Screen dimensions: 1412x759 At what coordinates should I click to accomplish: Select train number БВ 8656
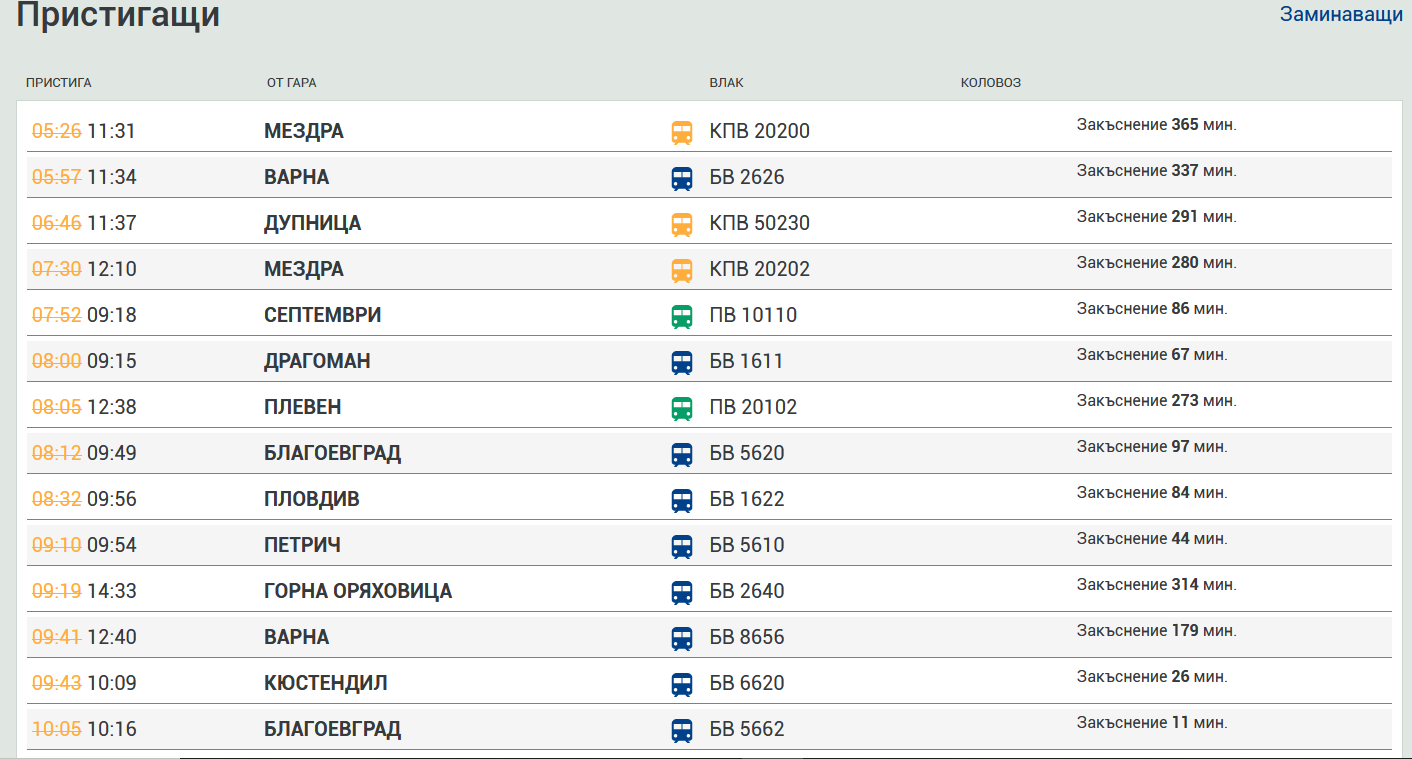[747, 637]
